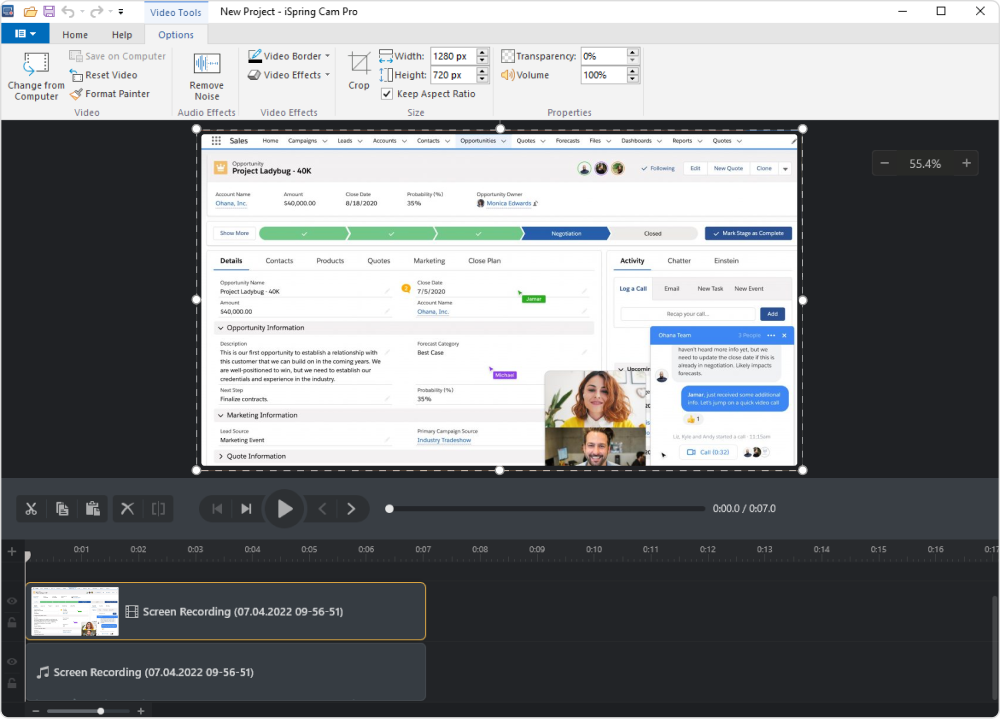This screenshot has width=1000, height=719.
Task: Open the Video Effects dropdown
Action: point(289,75)
